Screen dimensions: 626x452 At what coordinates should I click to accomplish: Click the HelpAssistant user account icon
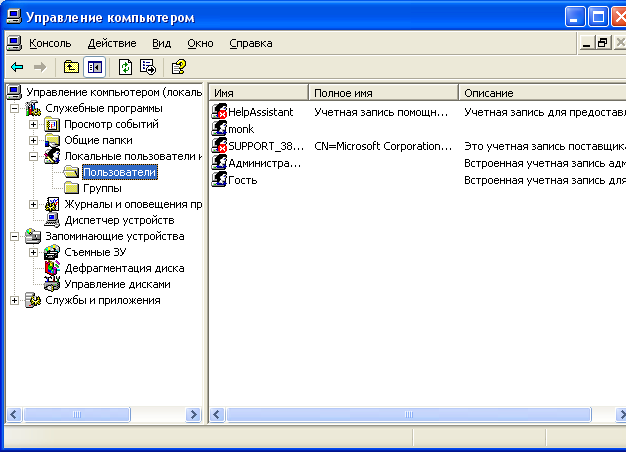point(219,111)
